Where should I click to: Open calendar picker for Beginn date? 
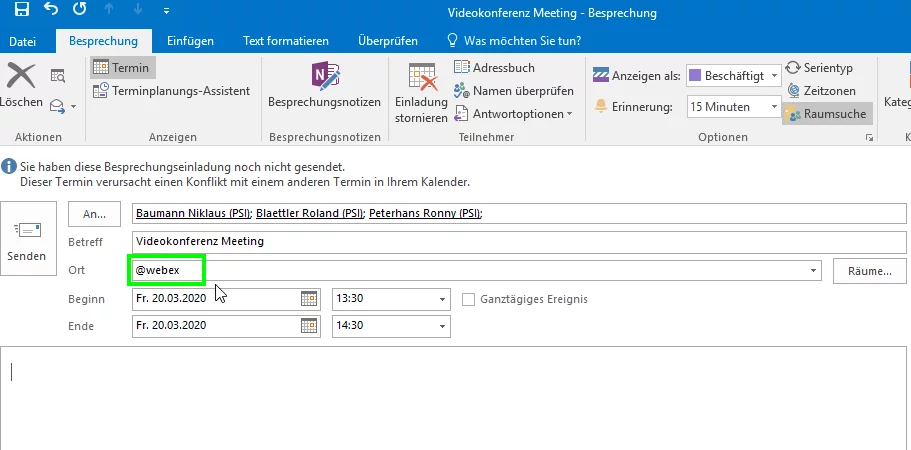tap(309, 299)
